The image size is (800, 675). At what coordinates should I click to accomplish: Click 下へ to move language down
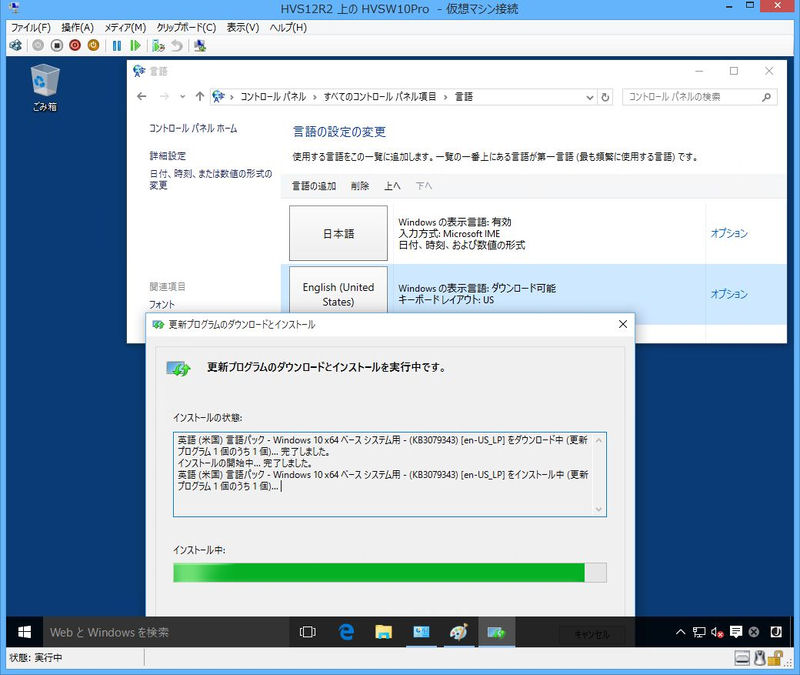click(x=423, y=186)
